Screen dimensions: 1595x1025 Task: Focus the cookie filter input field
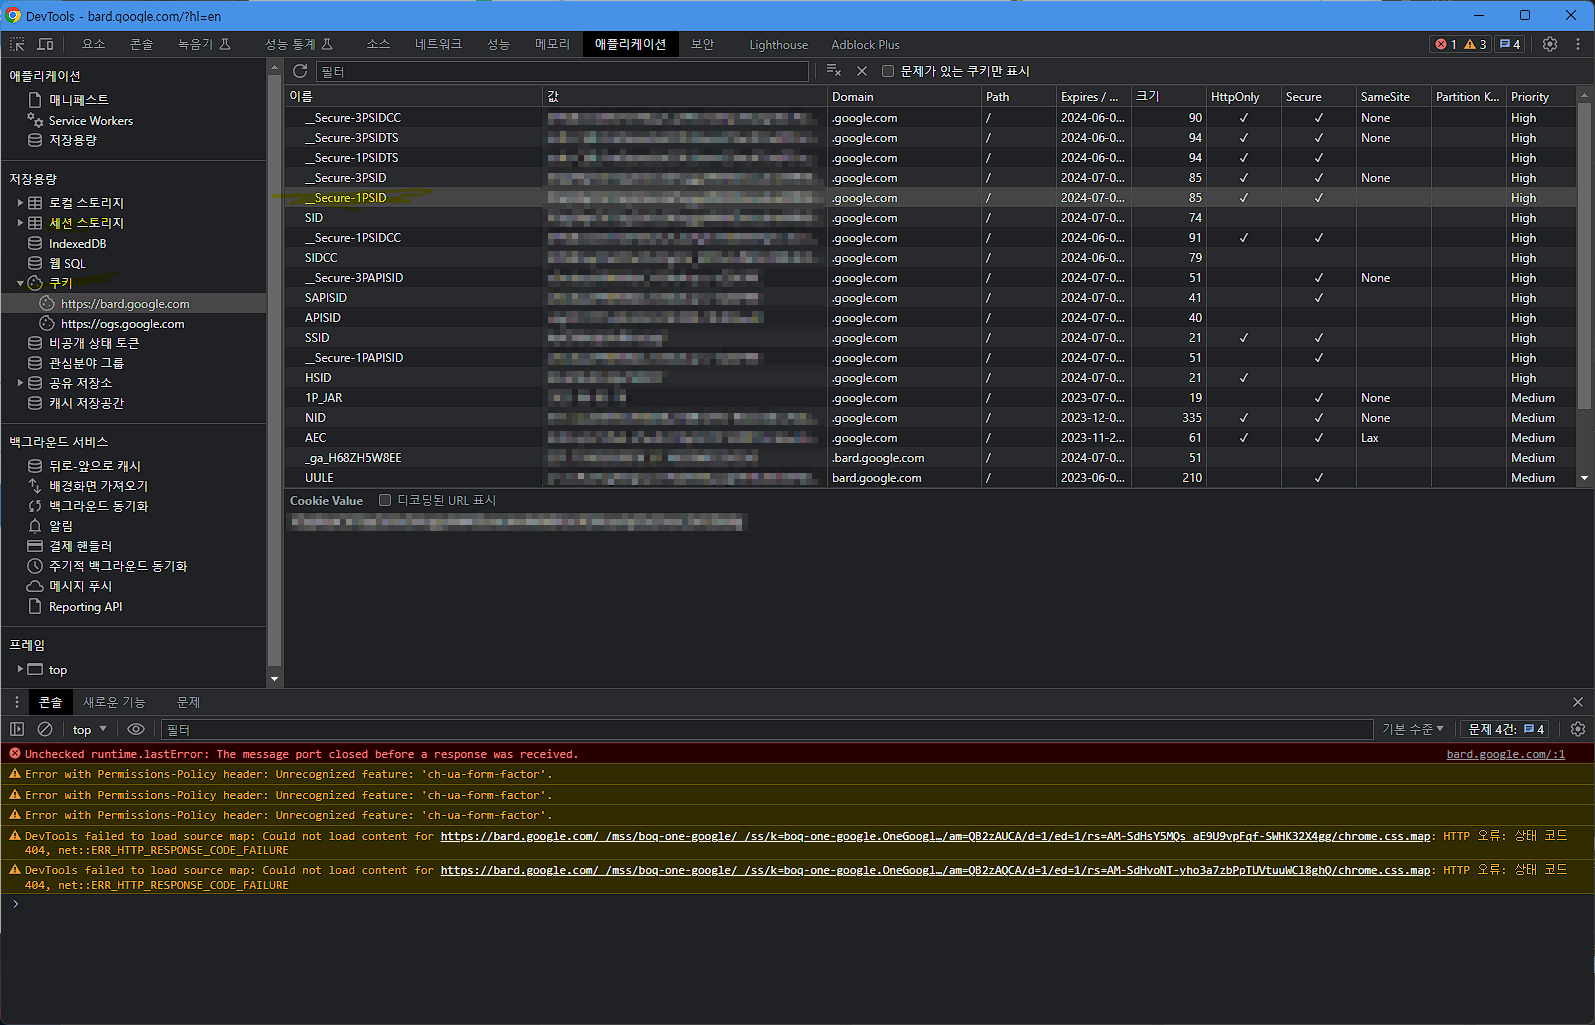point(563,71)
